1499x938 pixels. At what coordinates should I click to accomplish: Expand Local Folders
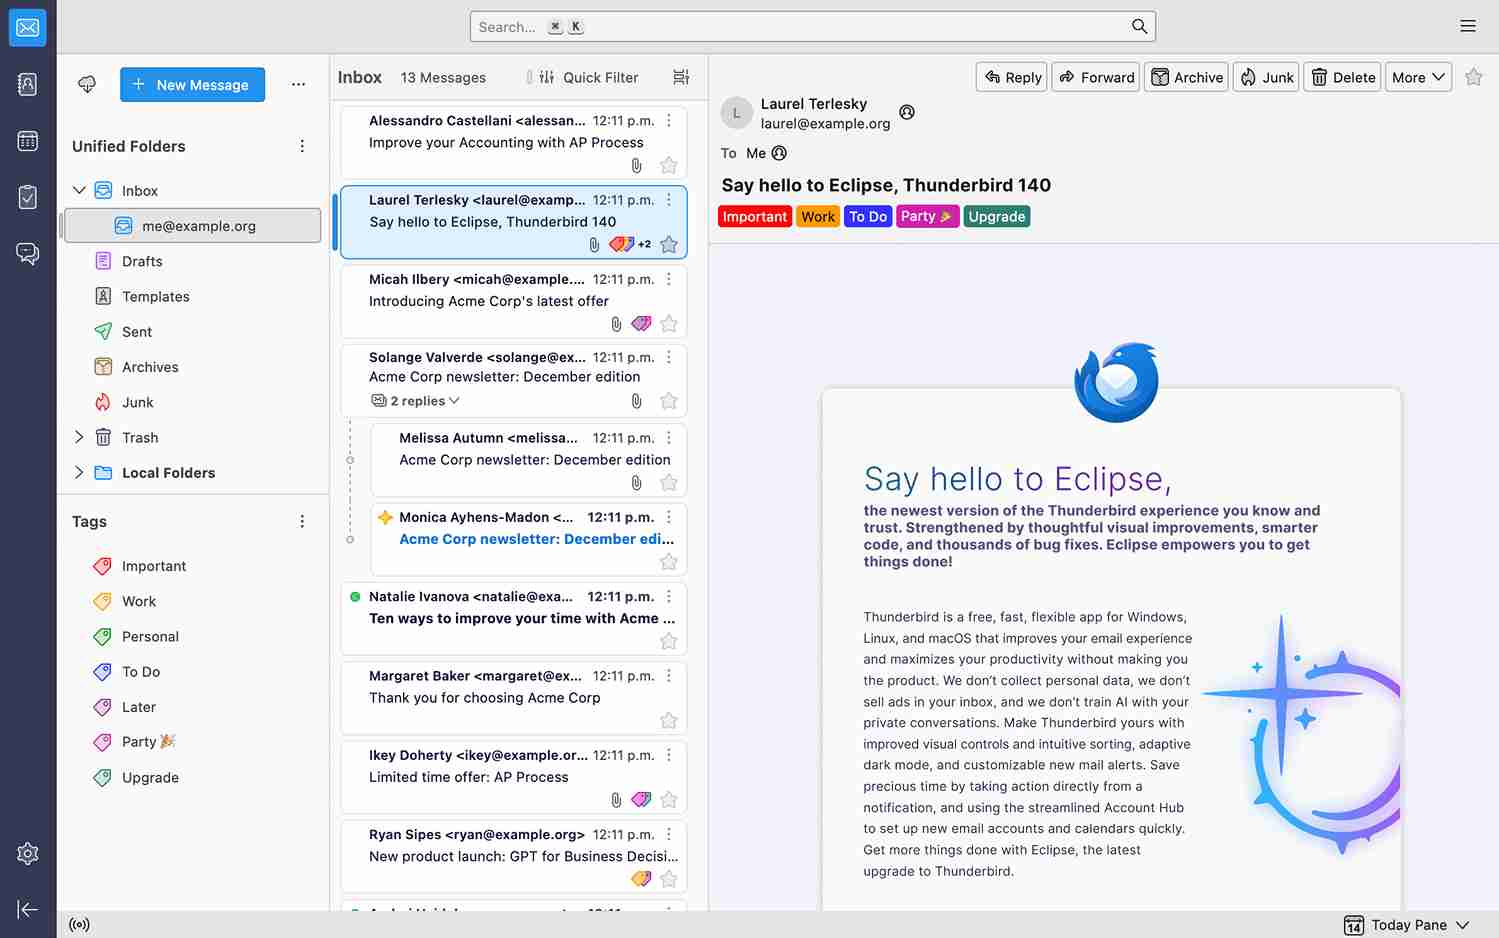click(79, 472)
